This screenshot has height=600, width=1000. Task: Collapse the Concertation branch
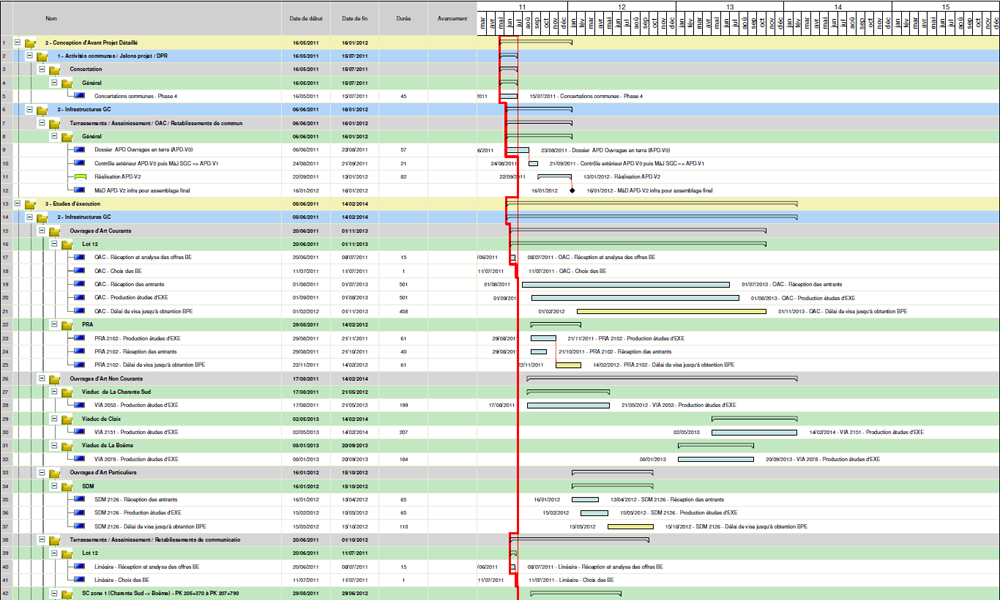41,69
